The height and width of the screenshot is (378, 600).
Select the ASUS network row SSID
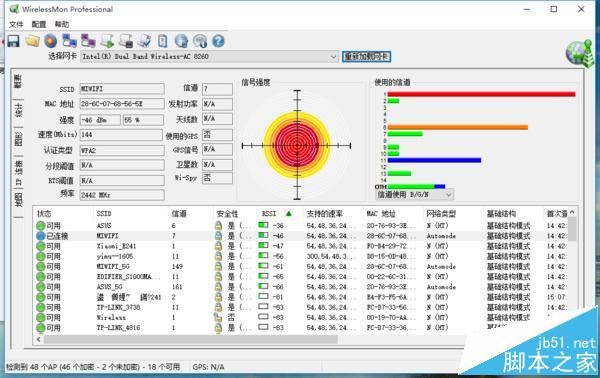pos(104,225)
